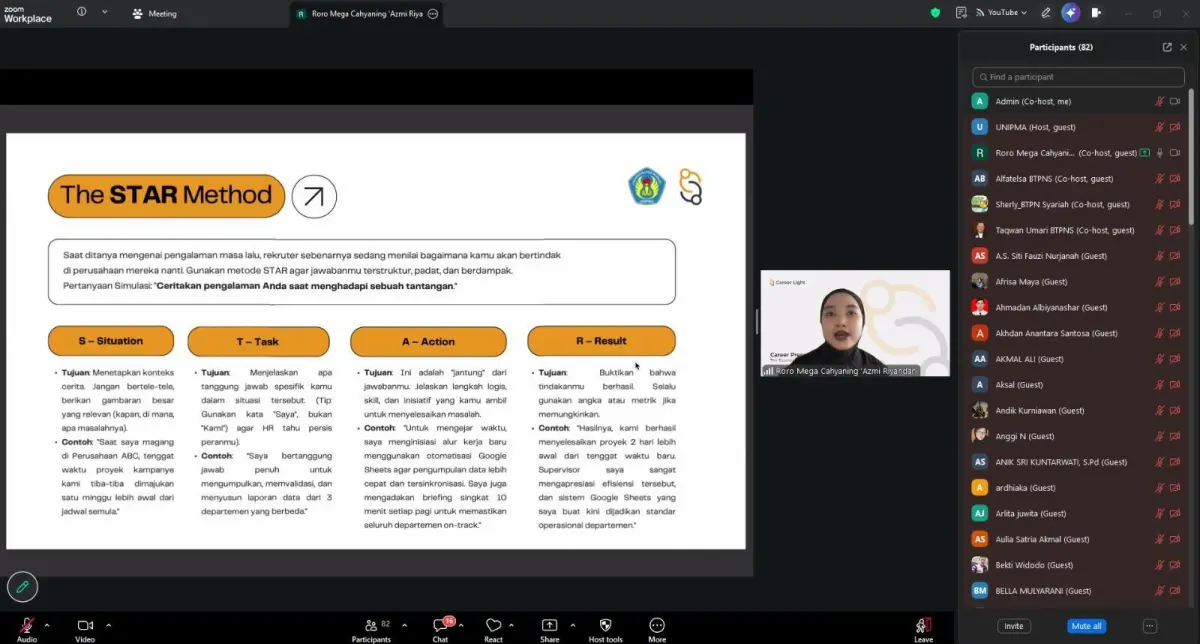Screen dimensions: 1200x644
Task: Click the participants list scrollbar
Action: pyautogui.click(x=1190, y=155)
